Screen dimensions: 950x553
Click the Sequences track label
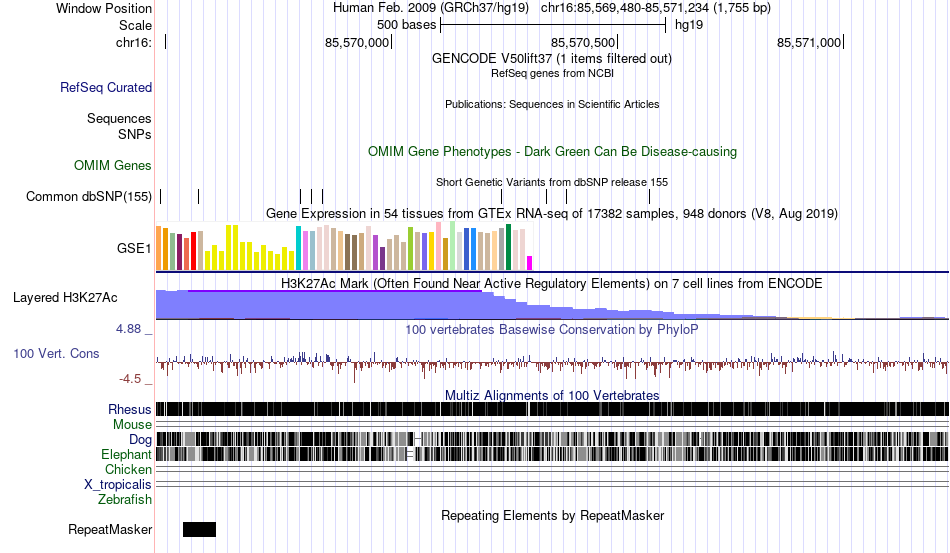(119, 118)
